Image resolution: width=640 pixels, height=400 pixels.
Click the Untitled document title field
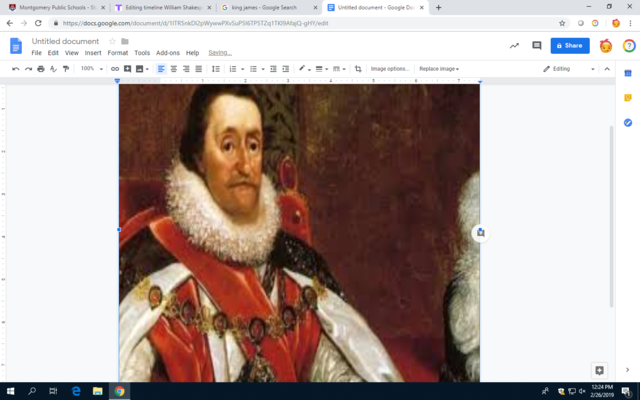(65, 41)
